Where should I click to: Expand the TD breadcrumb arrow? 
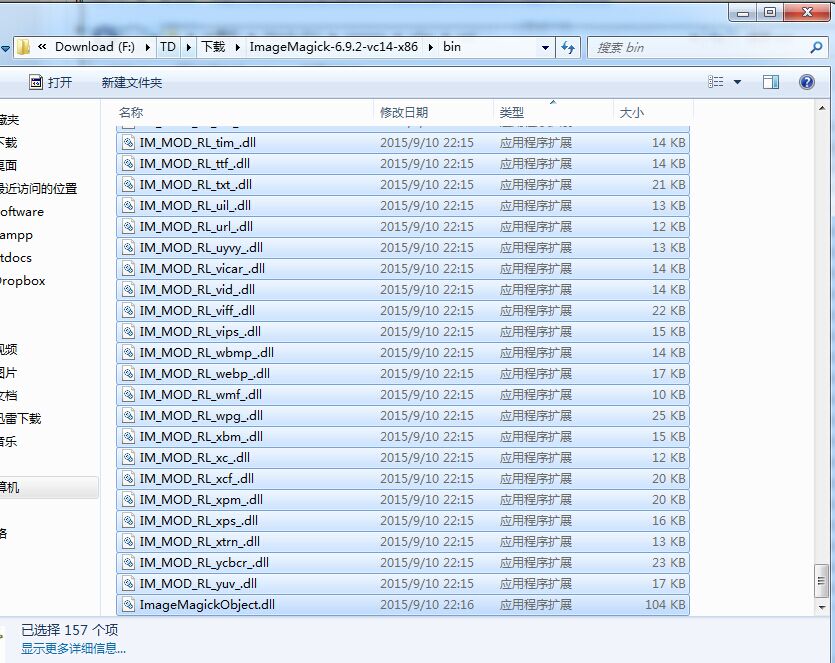pos(189,47)
